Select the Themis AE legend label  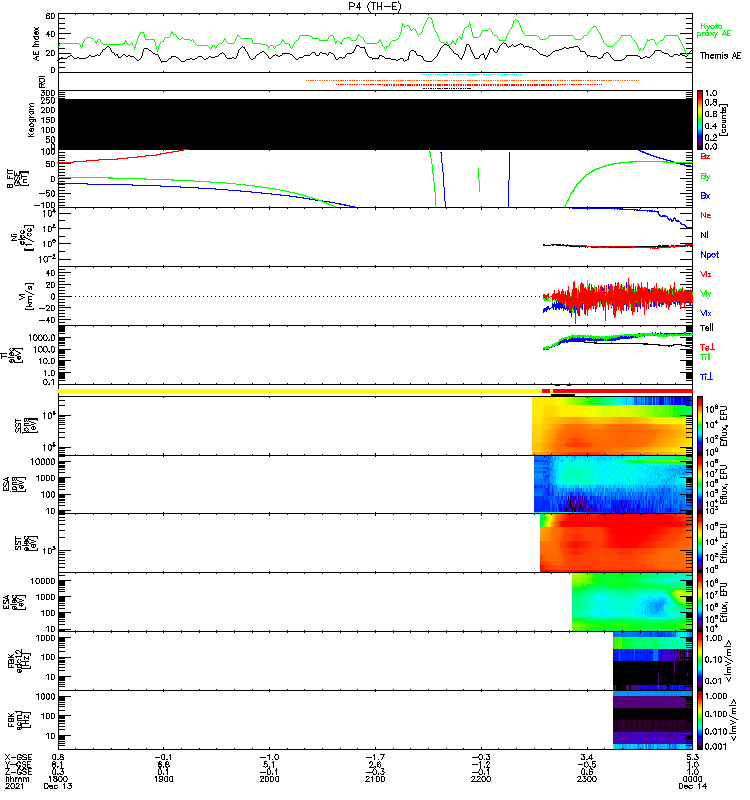pyautogui.click(x=720, y=56)
